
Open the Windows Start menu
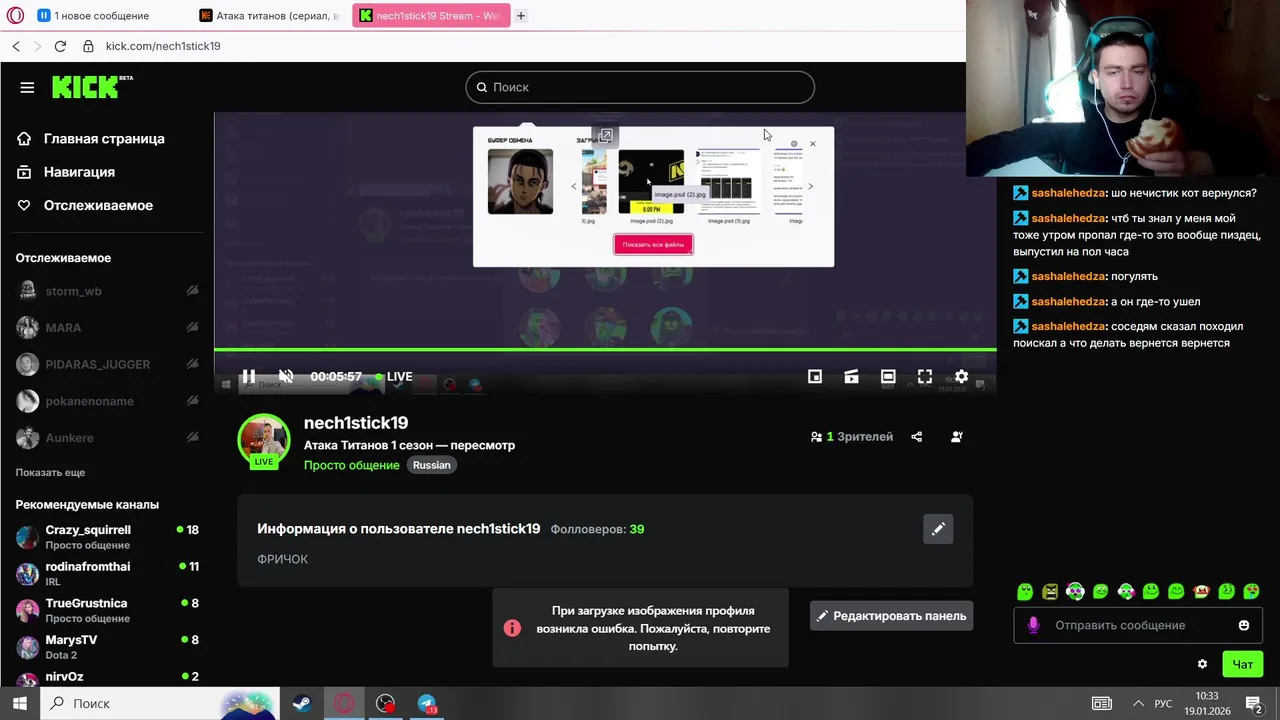coord(19,703)
